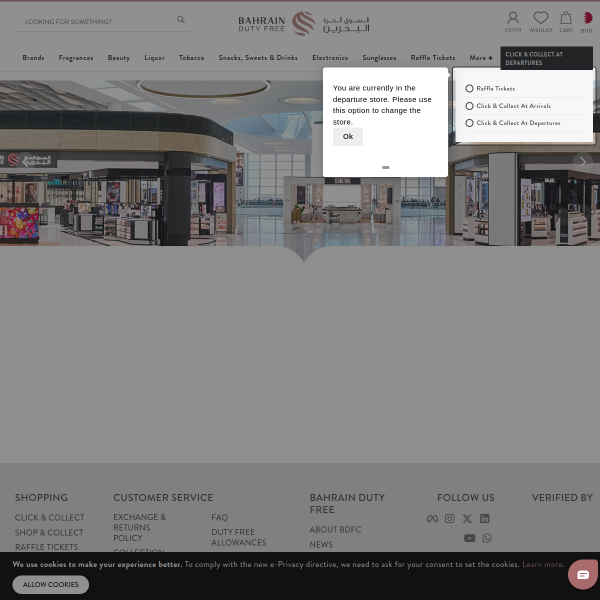Open the WhatsApp social icon
This screenshot has width=600, height=600.
[487, 538]
